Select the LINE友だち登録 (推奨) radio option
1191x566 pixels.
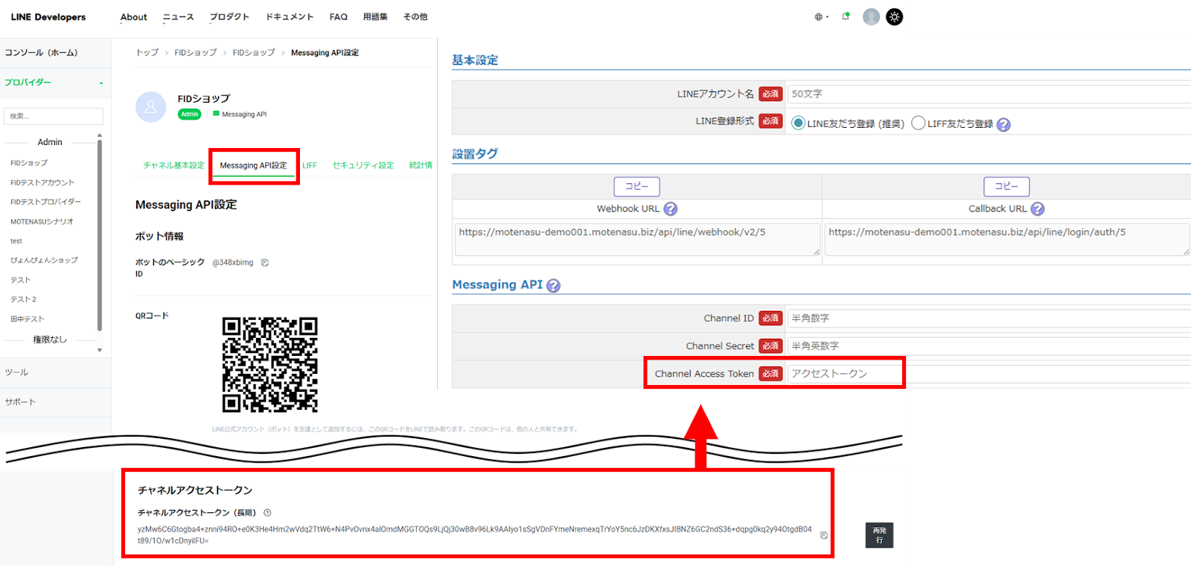click(x=798, y=124)
